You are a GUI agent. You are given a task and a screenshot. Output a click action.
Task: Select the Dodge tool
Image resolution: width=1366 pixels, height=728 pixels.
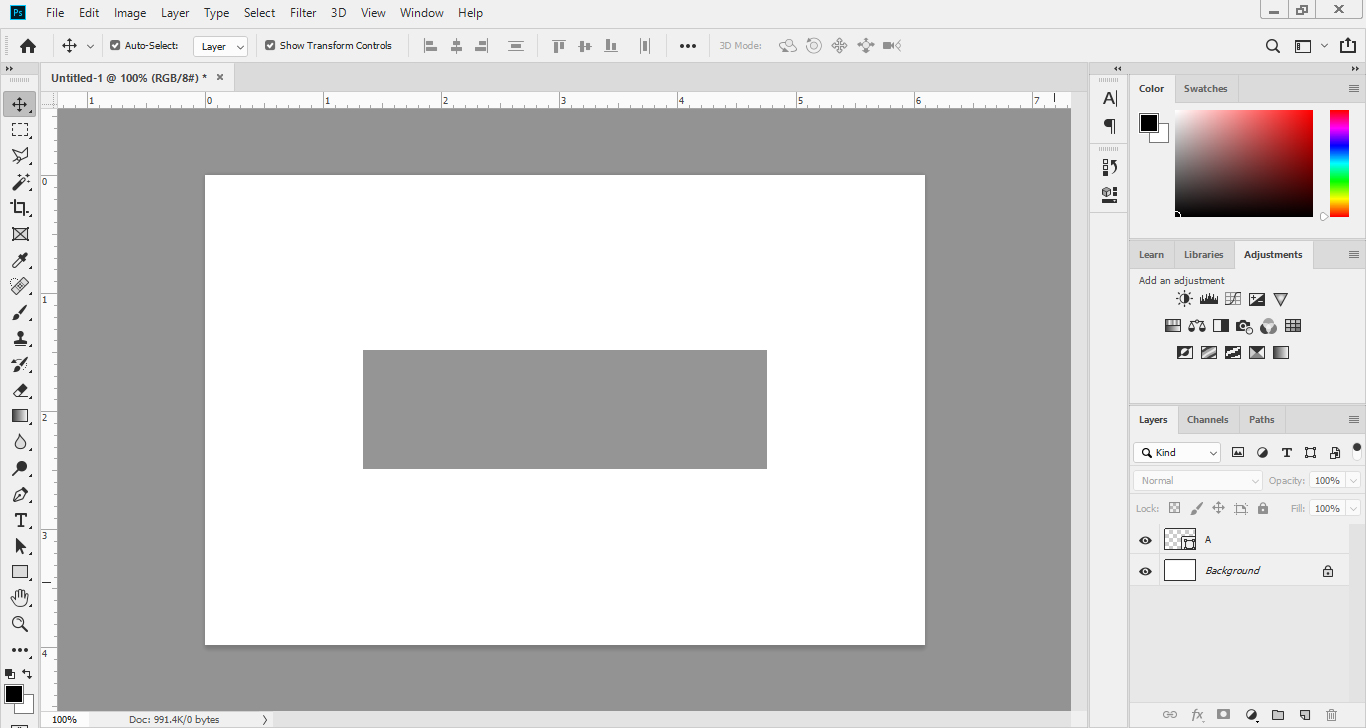[x=19, y=468]
